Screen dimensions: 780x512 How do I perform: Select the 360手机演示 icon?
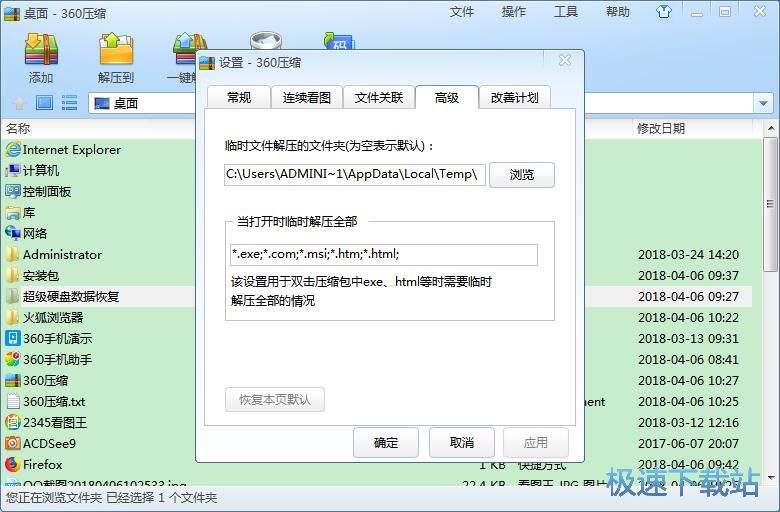click(x=13, y=339)
